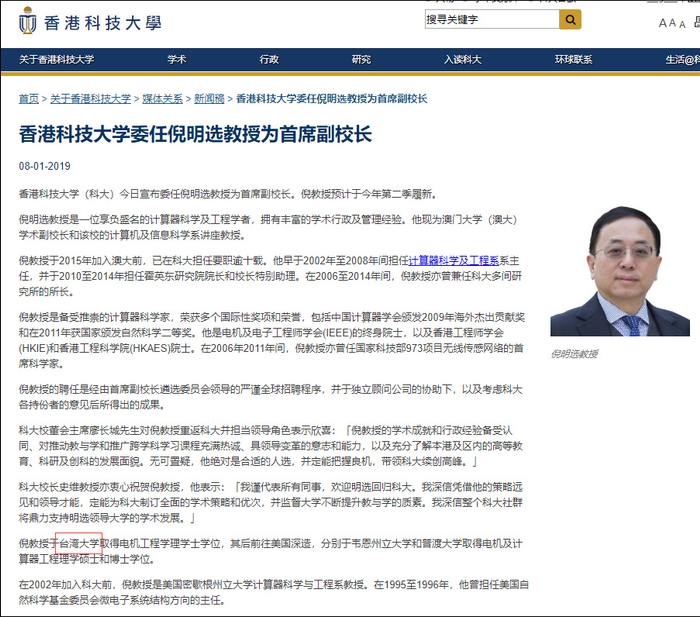
Task: Select the medium font size A
Action: pos(673,23)
